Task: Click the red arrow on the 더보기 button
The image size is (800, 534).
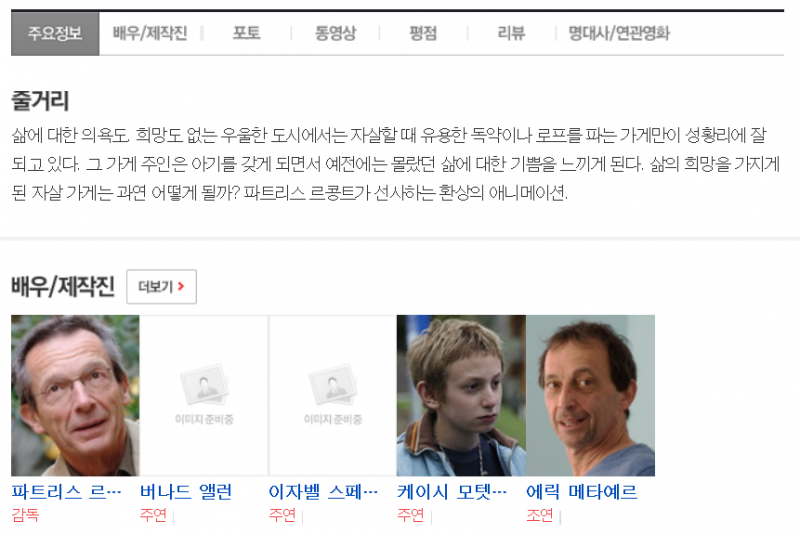Action: (x=181, y=287)
